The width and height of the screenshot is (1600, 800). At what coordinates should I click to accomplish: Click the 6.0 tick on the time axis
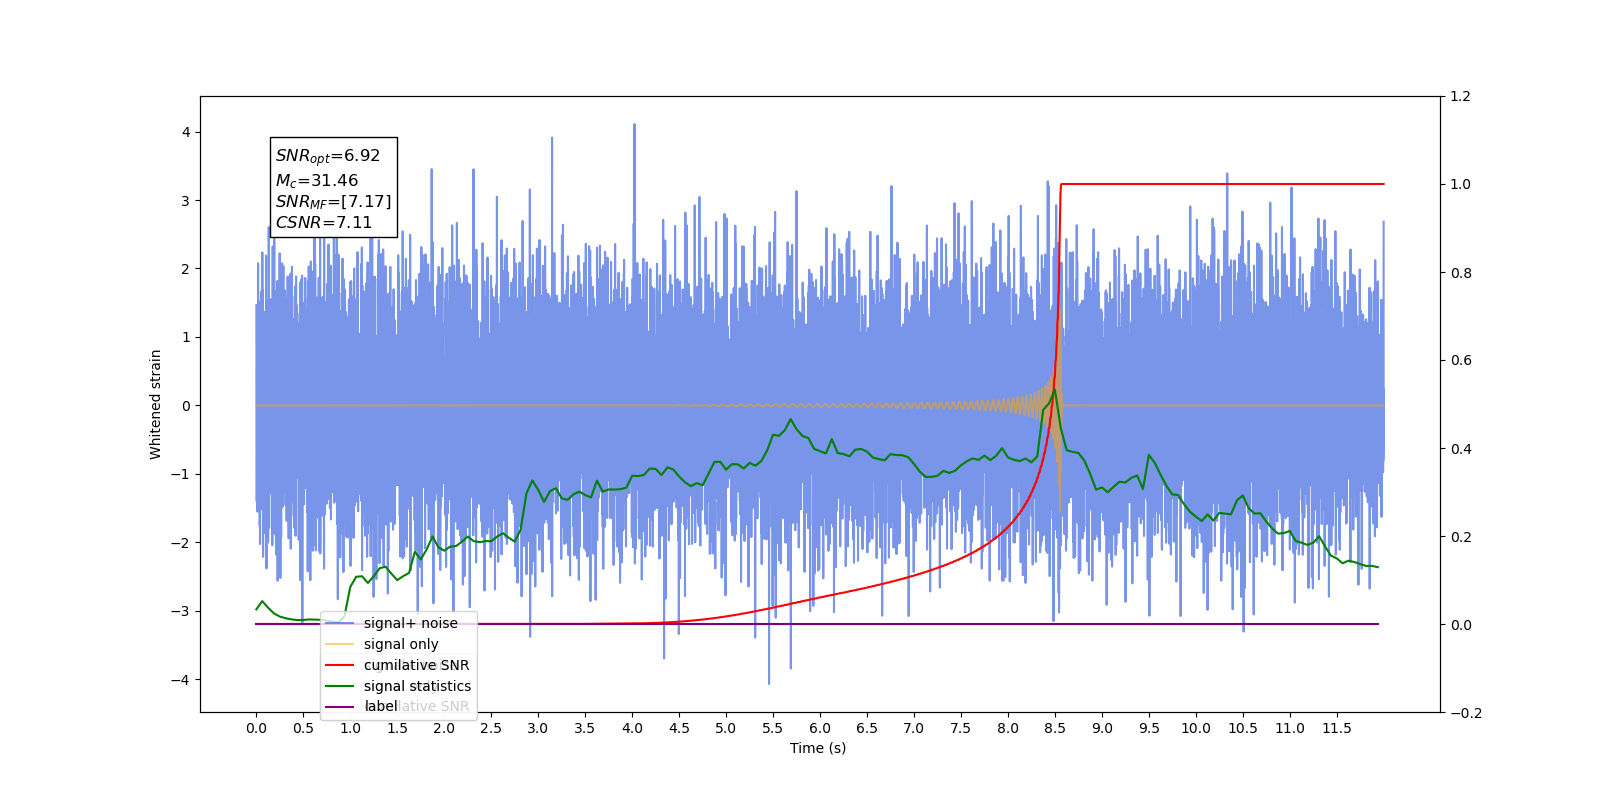coord(820,728)
